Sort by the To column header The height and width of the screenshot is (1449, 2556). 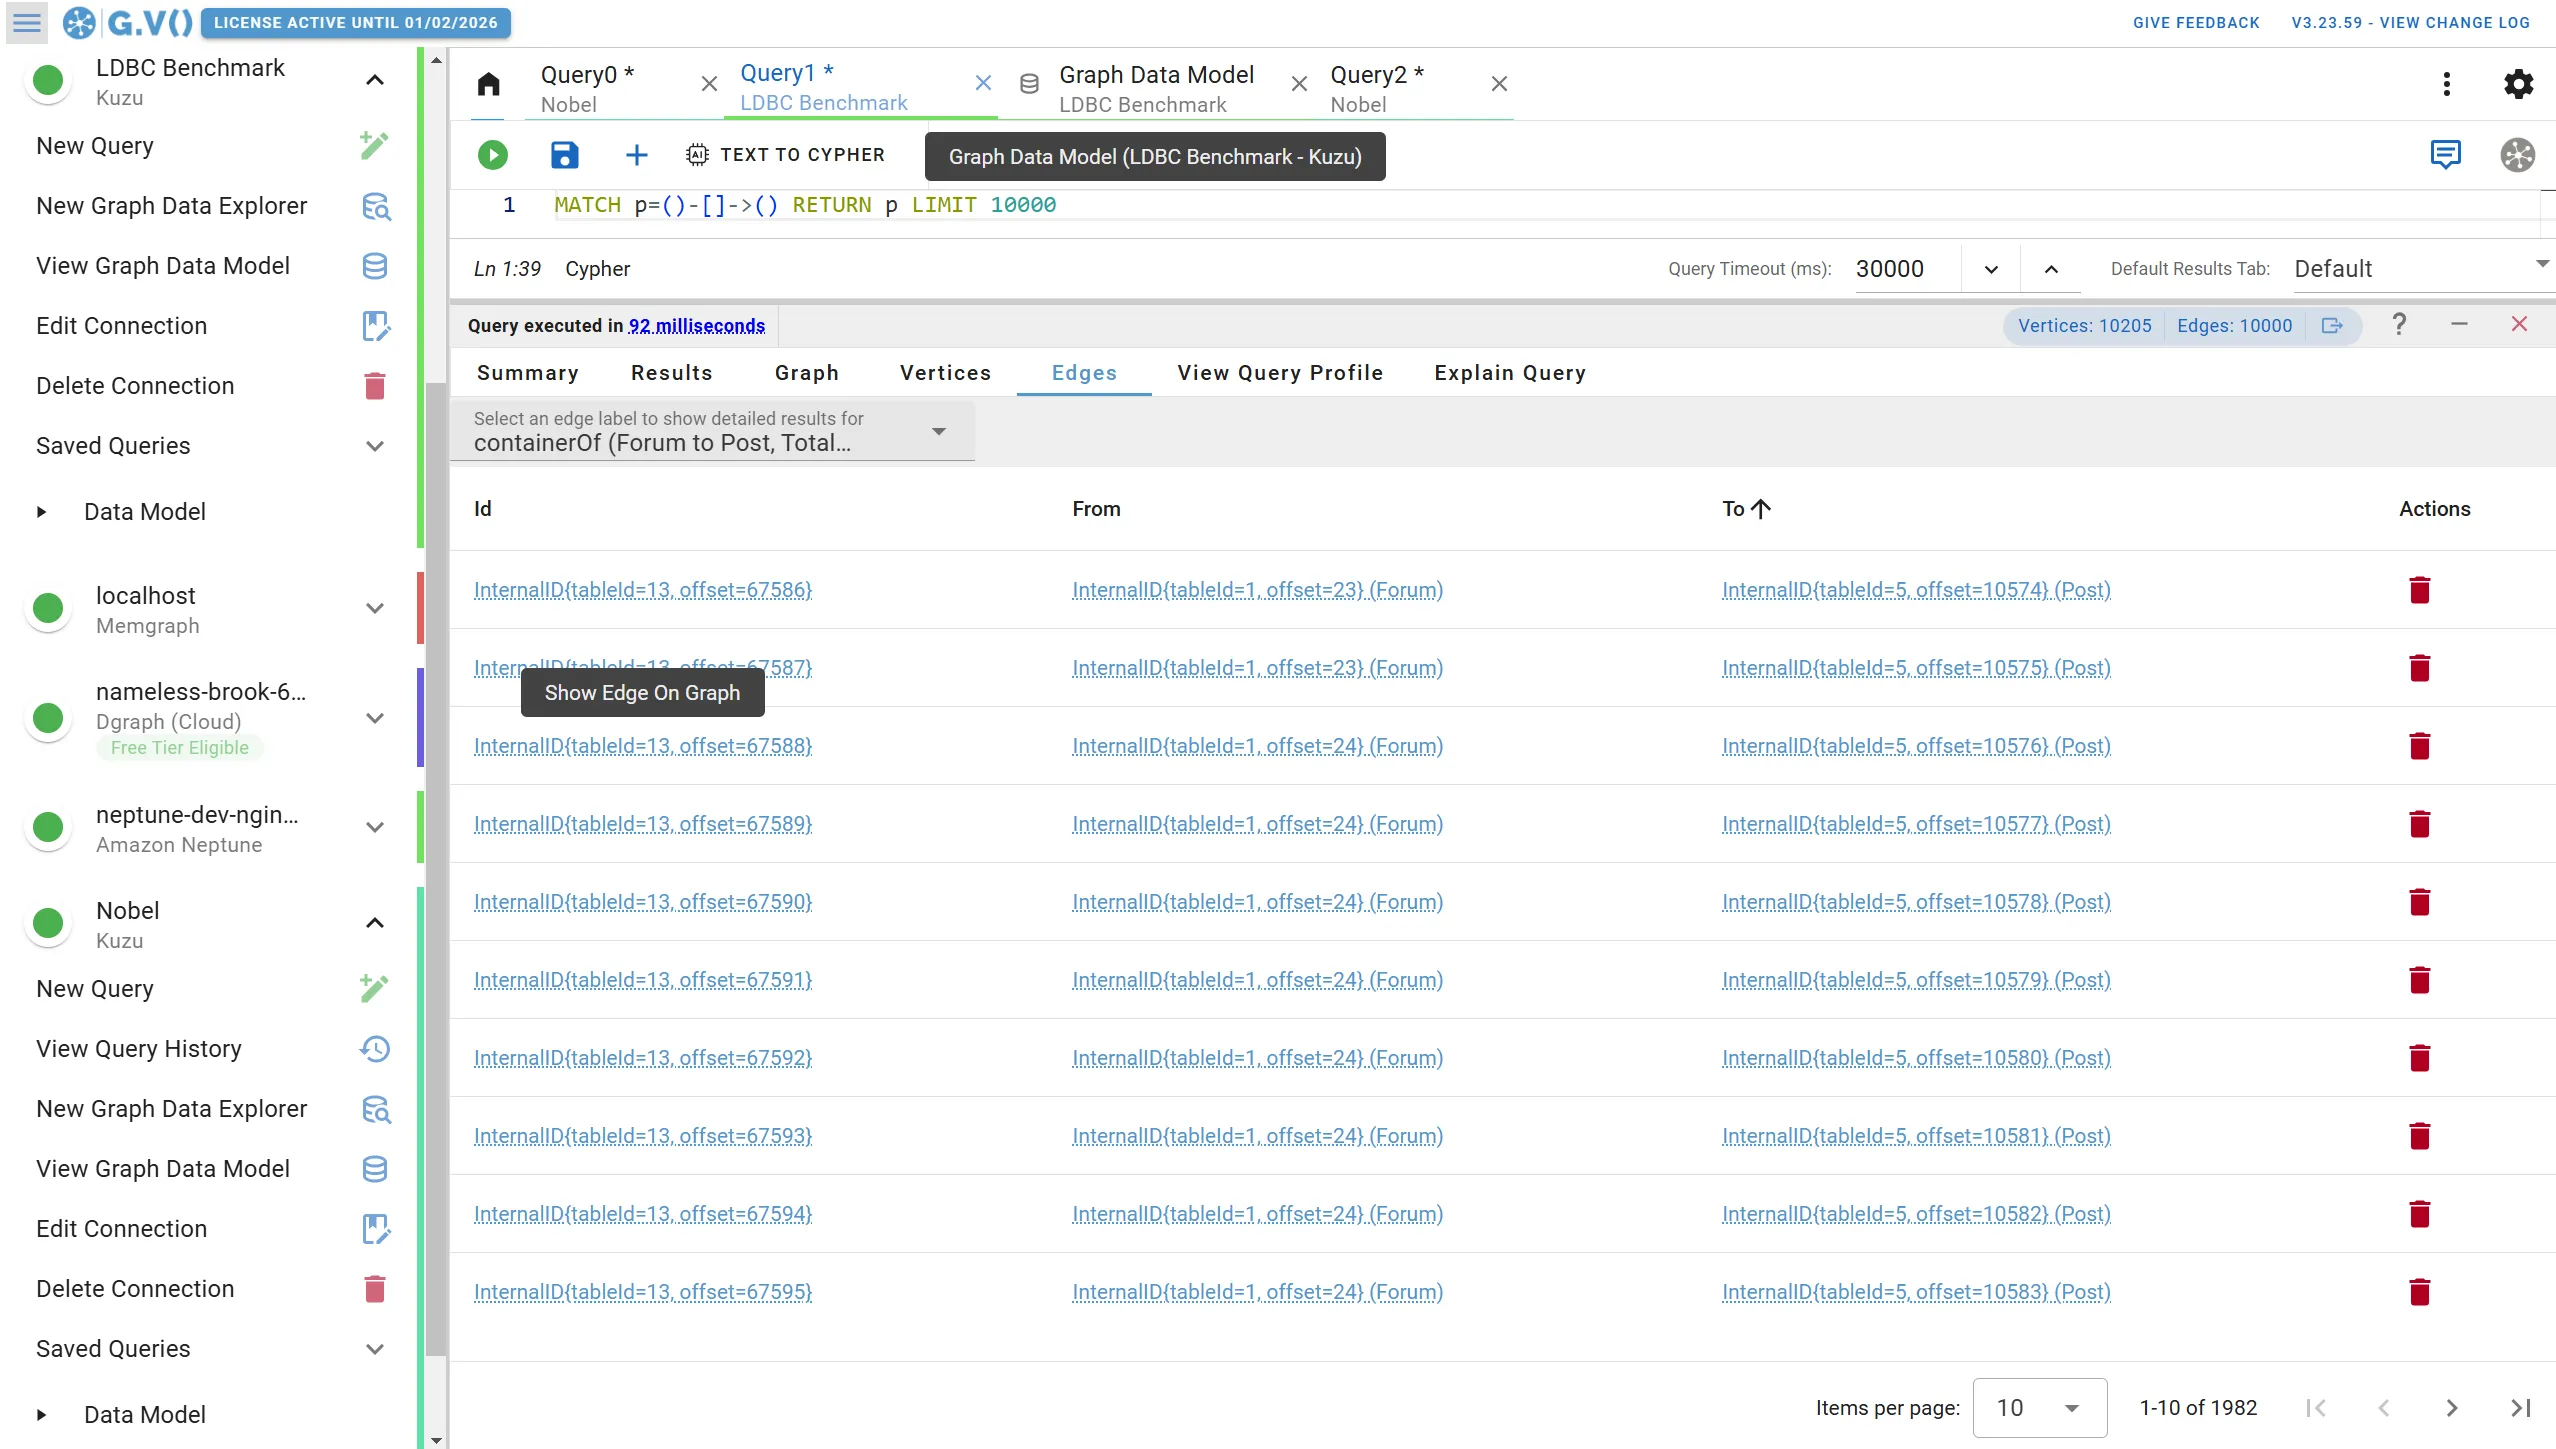1746,509
